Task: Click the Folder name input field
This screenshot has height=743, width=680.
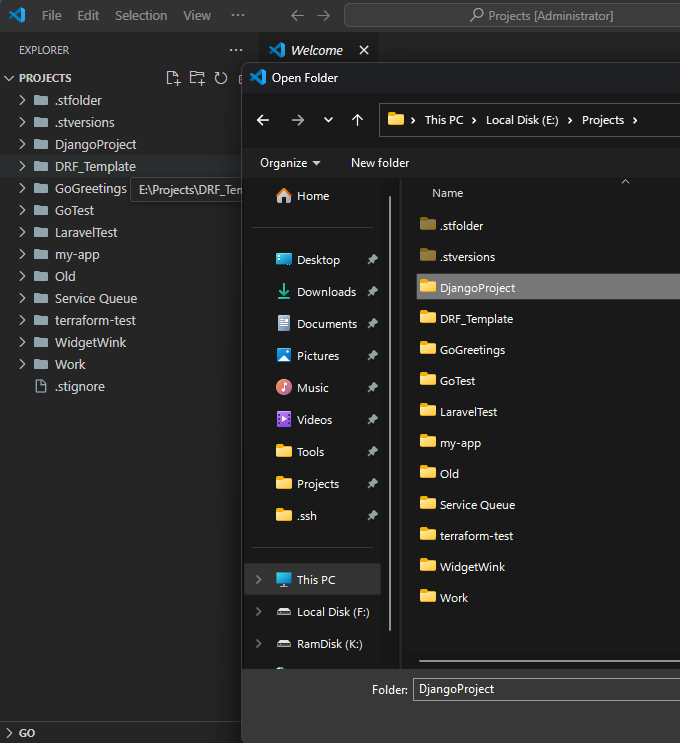Action: [545, 689]
